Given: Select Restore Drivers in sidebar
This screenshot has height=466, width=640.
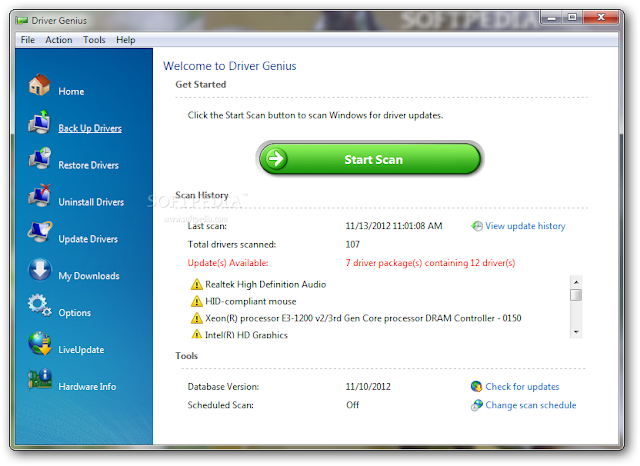Looking at the screenshot, I should tap(89, 165).
